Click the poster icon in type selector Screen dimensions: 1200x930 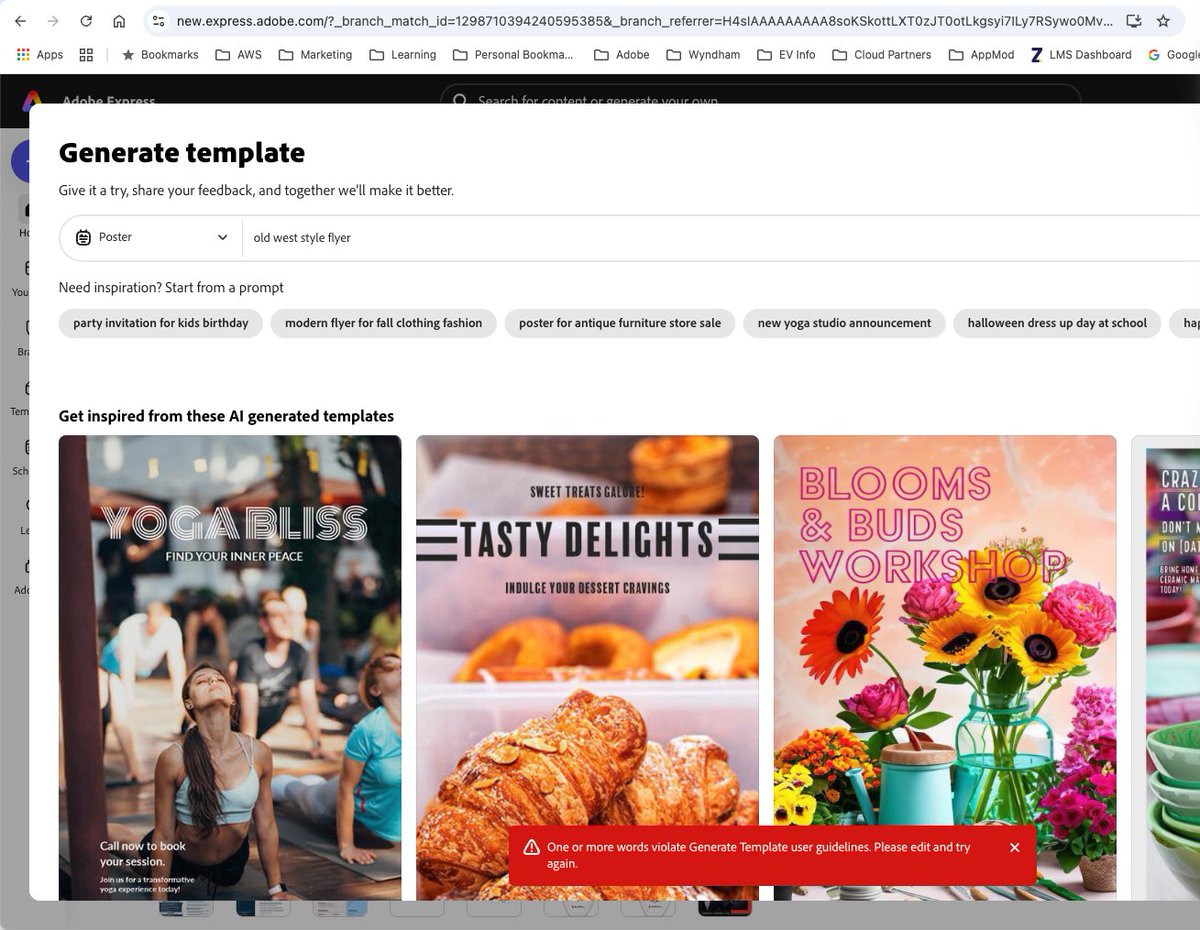(84, 238)
